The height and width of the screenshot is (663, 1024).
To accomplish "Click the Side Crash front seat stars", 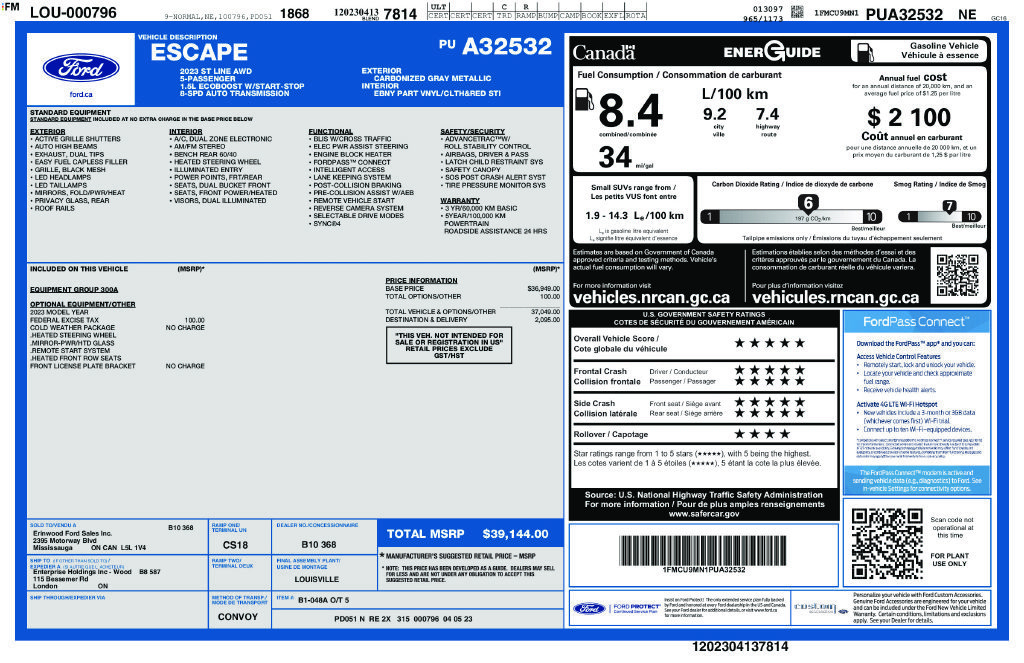I will [769, 402].
